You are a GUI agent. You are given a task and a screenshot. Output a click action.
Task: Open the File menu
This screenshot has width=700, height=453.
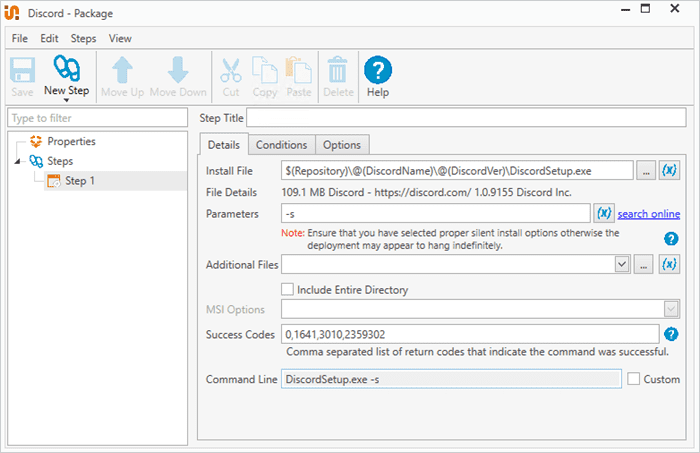(x=20, y=38)
